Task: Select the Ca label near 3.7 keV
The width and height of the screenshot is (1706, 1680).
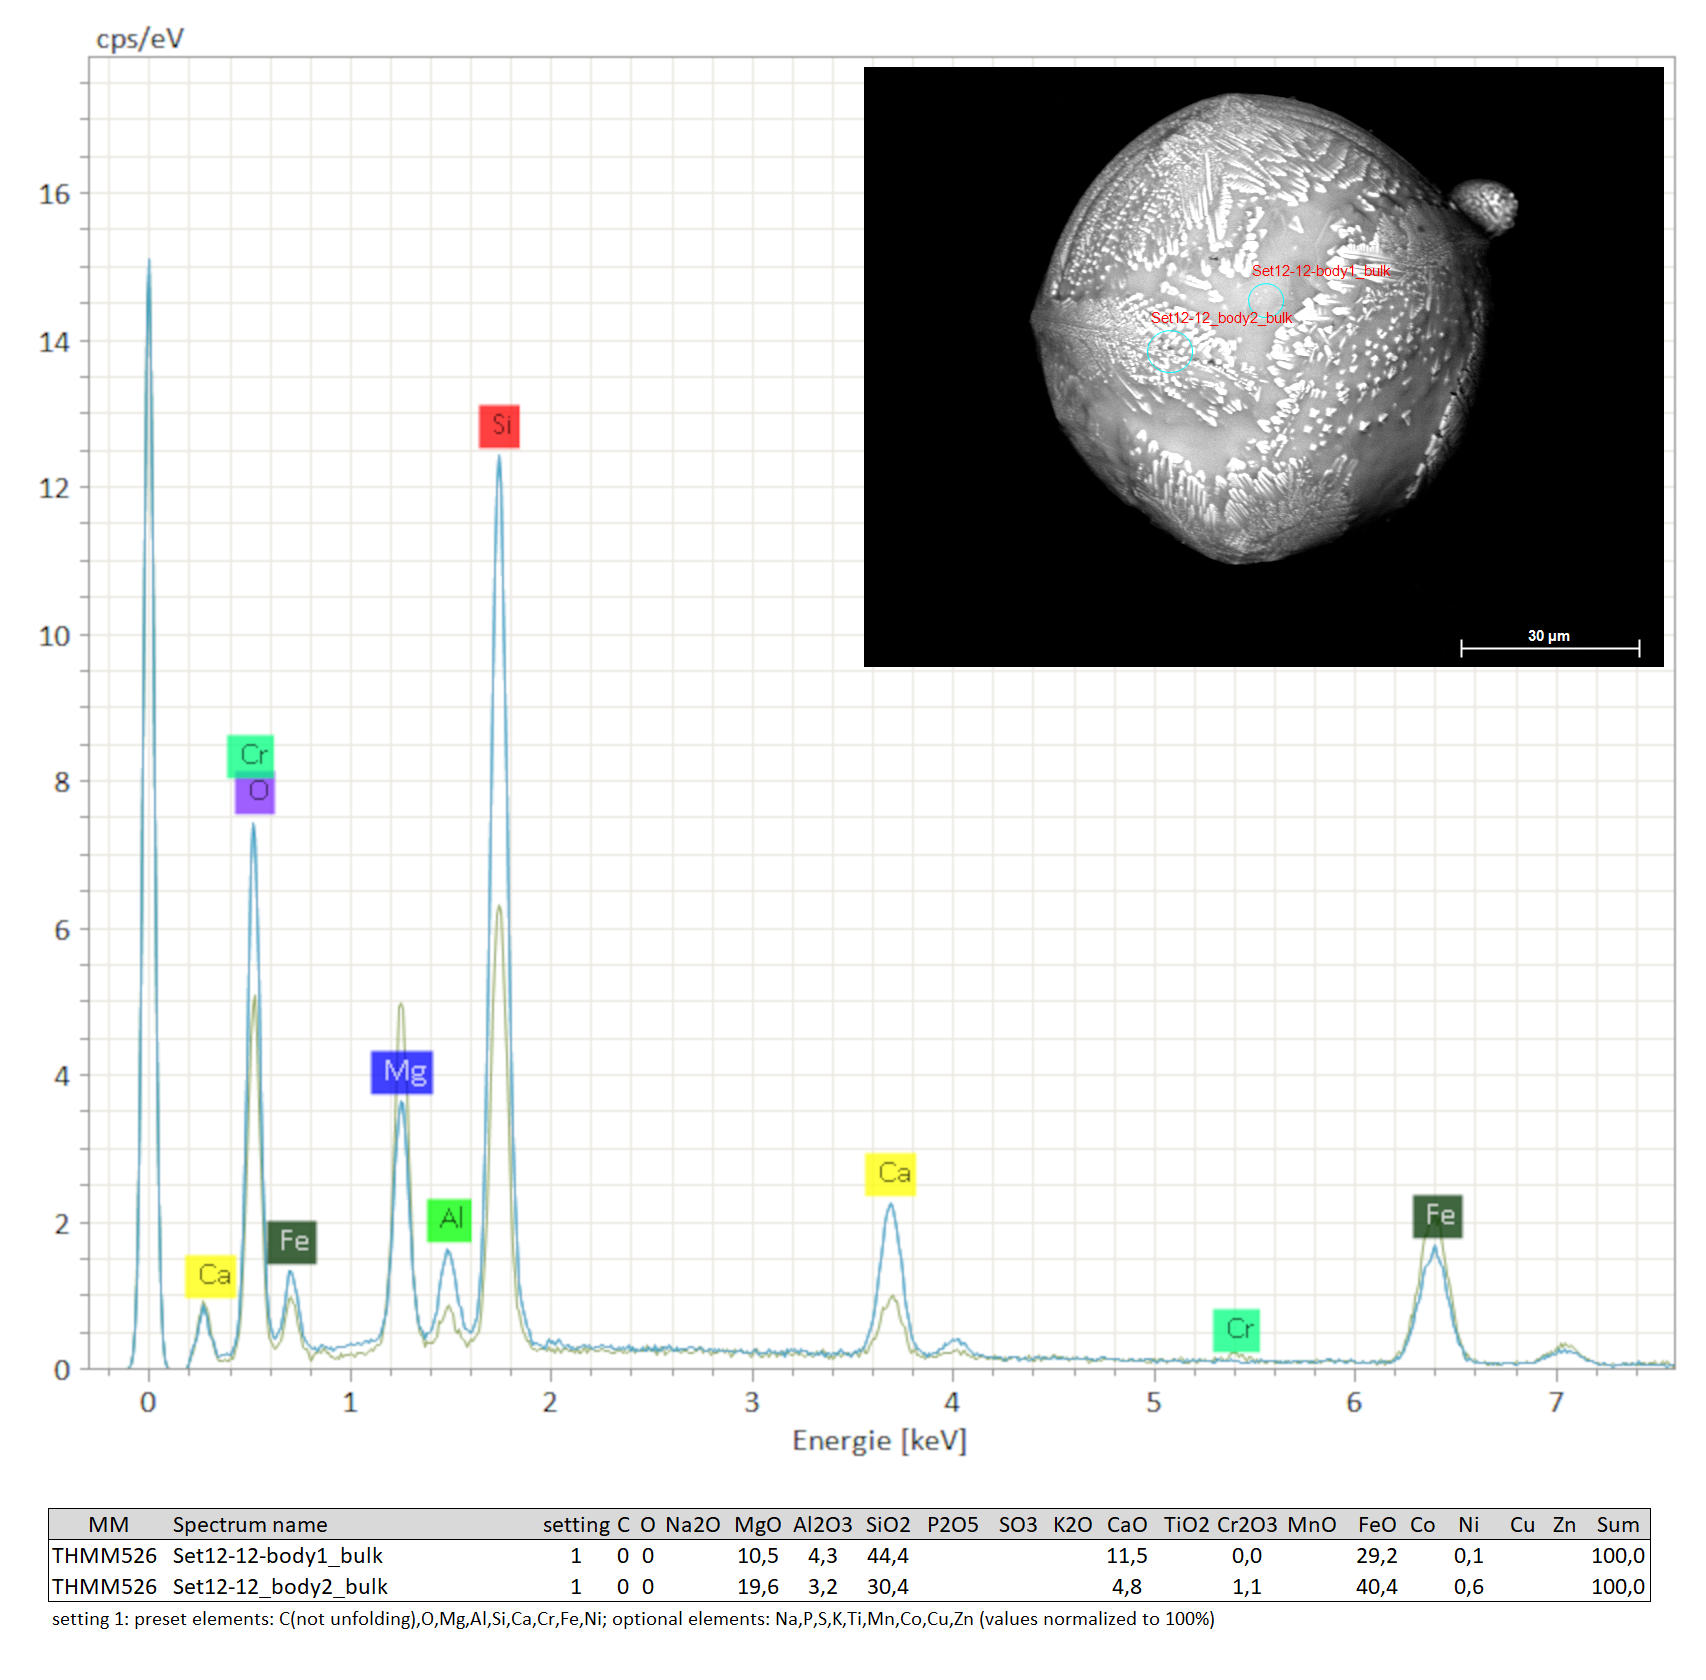Action: pos(891,1174)
